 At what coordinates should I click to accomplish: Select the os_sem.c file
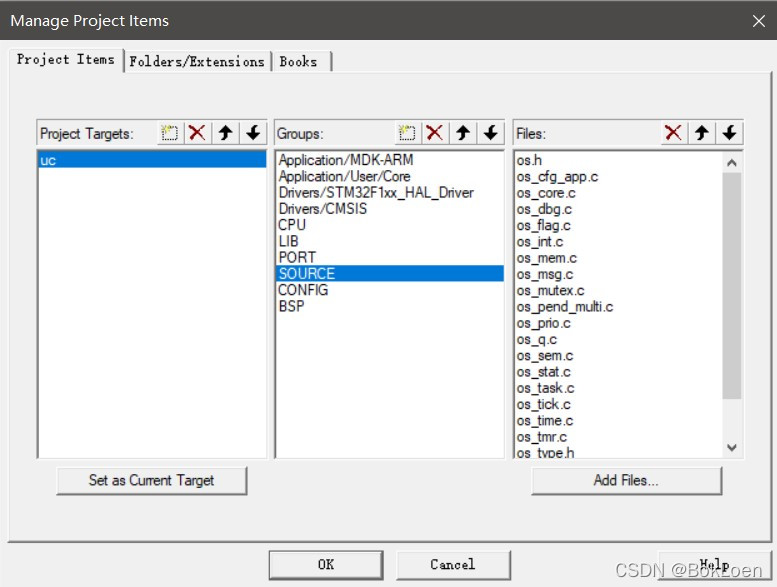click(618, 356)
